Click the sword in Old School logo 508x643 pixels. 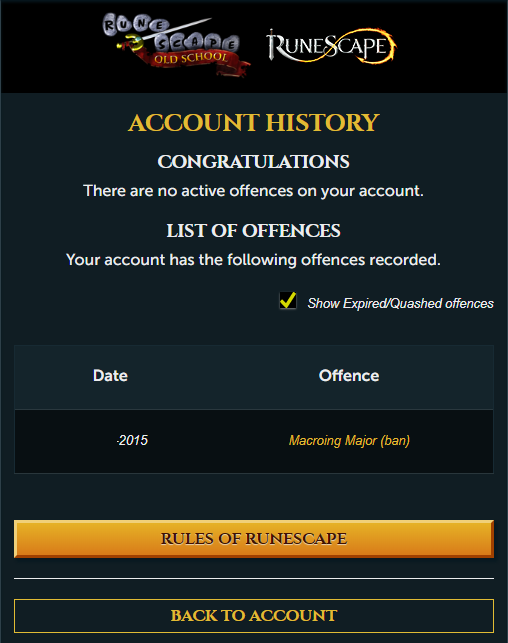[164, 33]
